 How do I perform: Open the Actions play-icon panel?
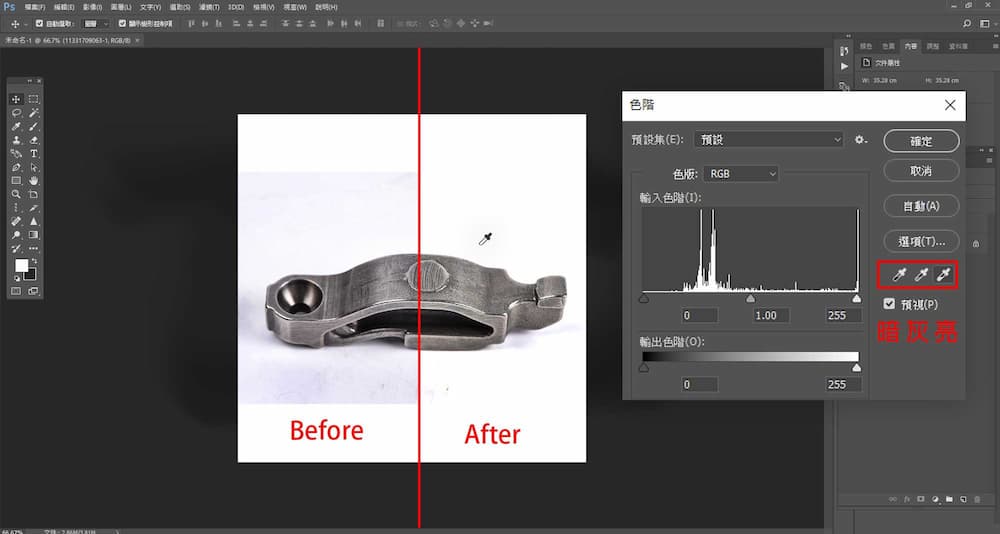[x=844, y=66]
